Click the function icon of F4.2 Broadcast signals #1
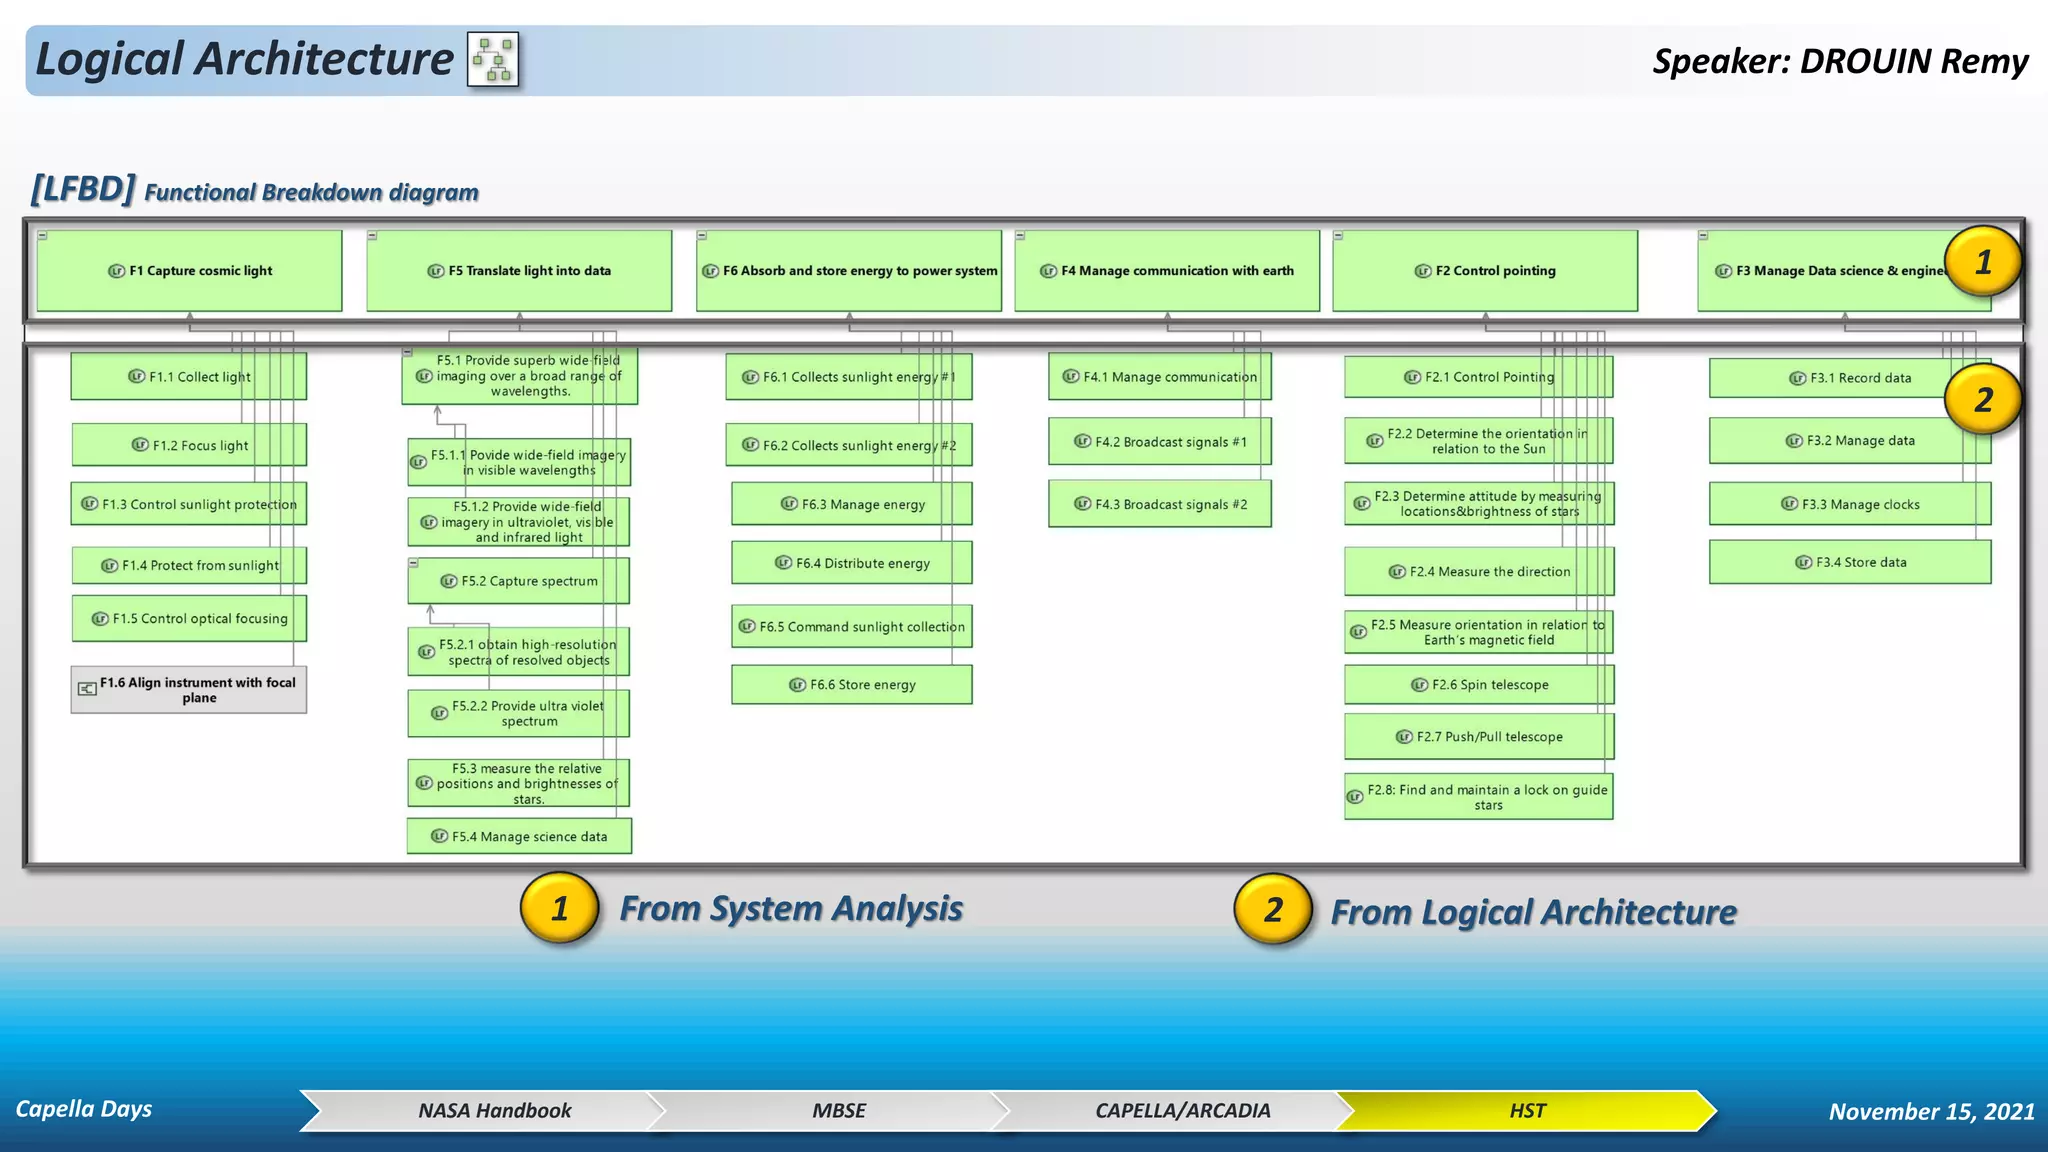 tap(1082, 441)
